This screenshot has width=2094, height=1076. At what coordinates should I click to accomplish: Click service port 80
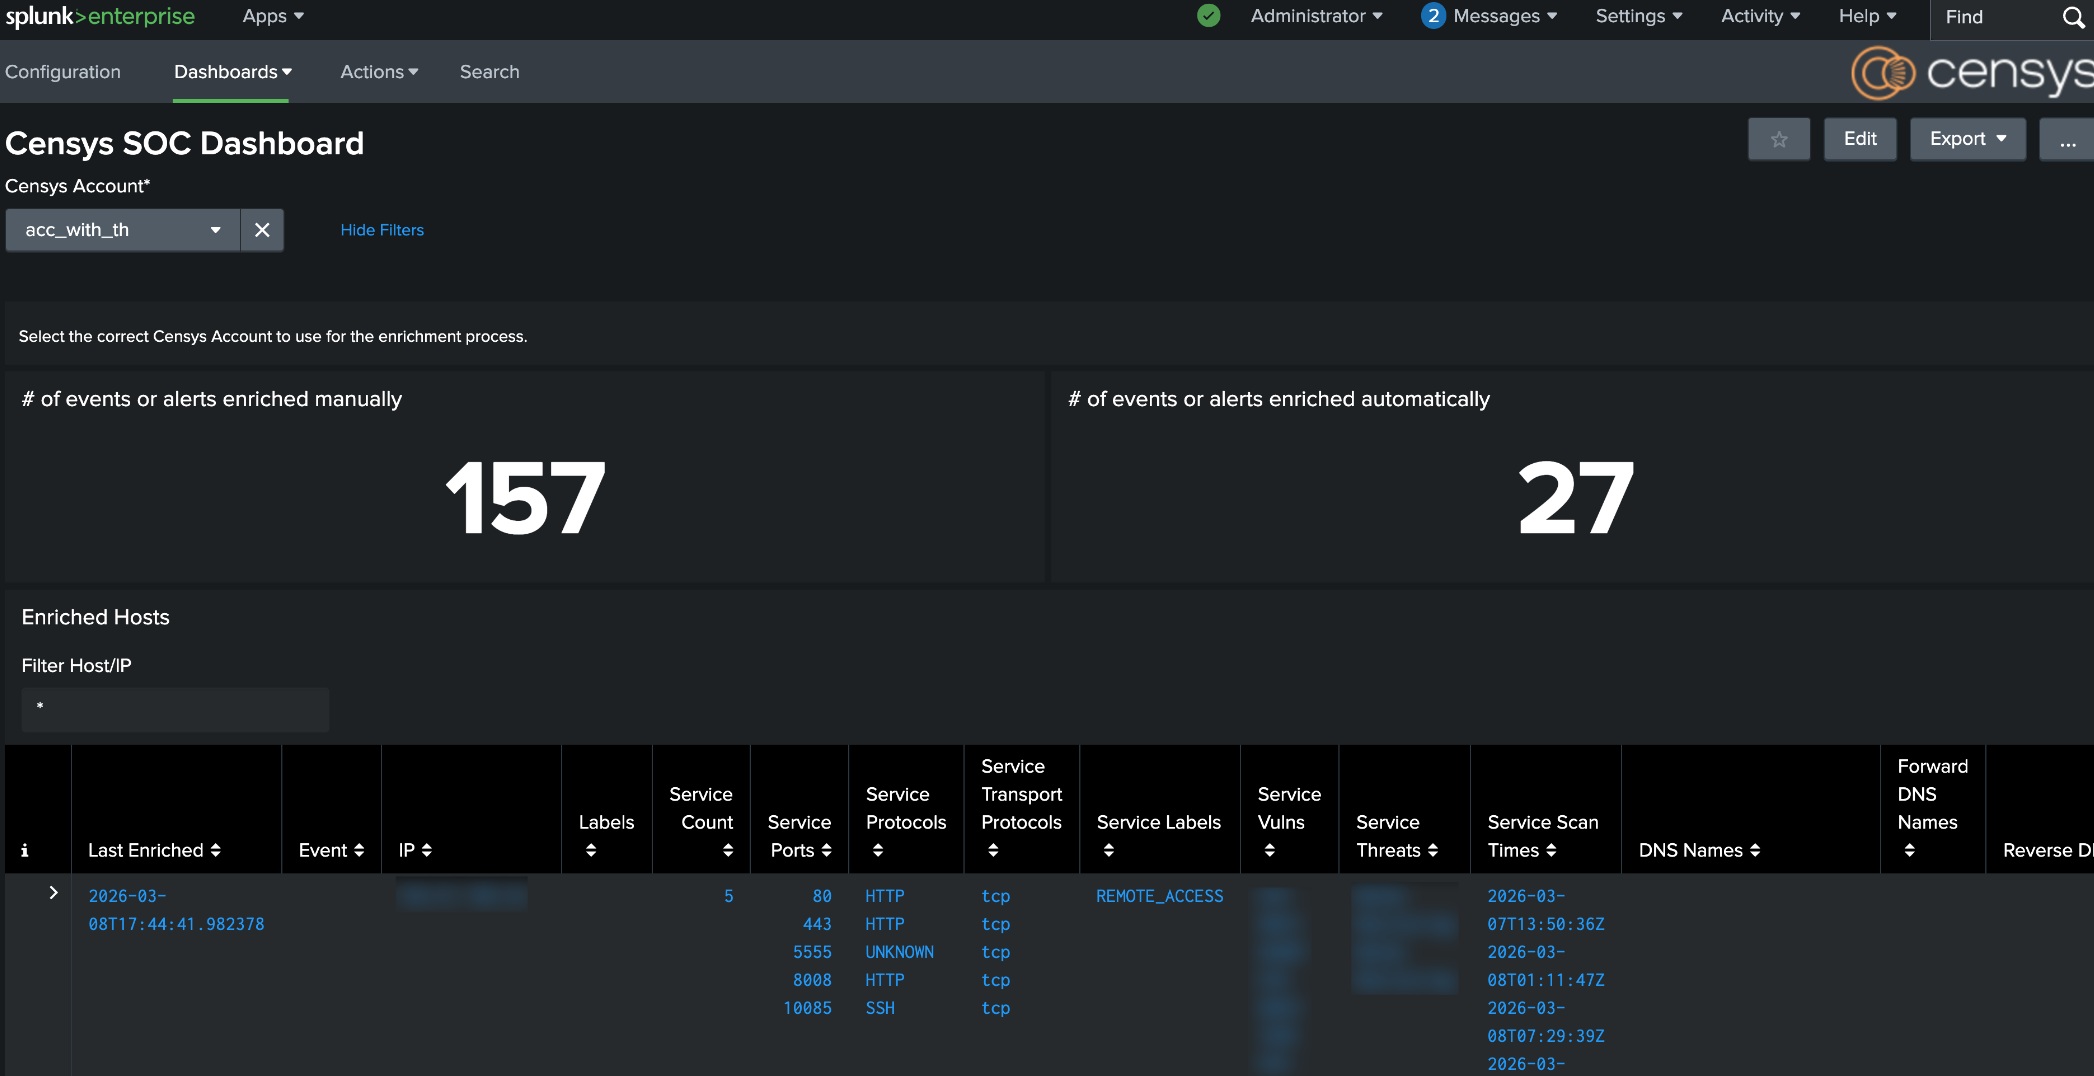click(822, 896)
